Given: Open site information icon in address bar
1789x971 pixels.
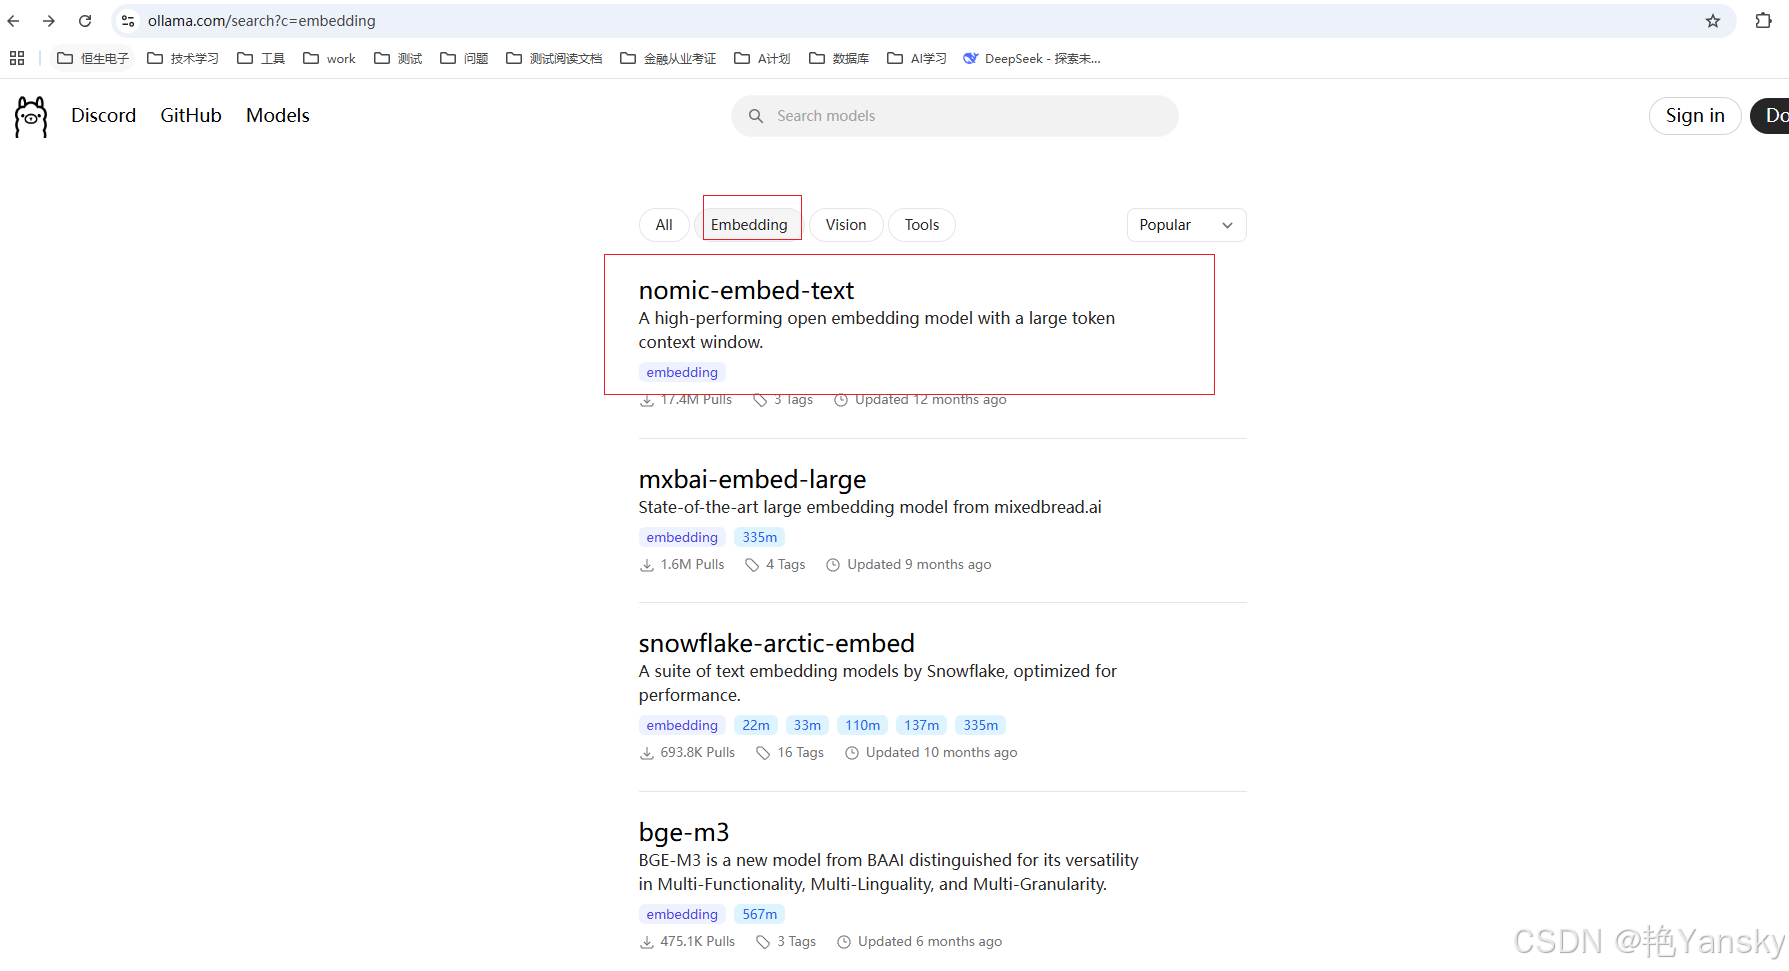Looking at the screenshot, I should (x=128, y=21).
